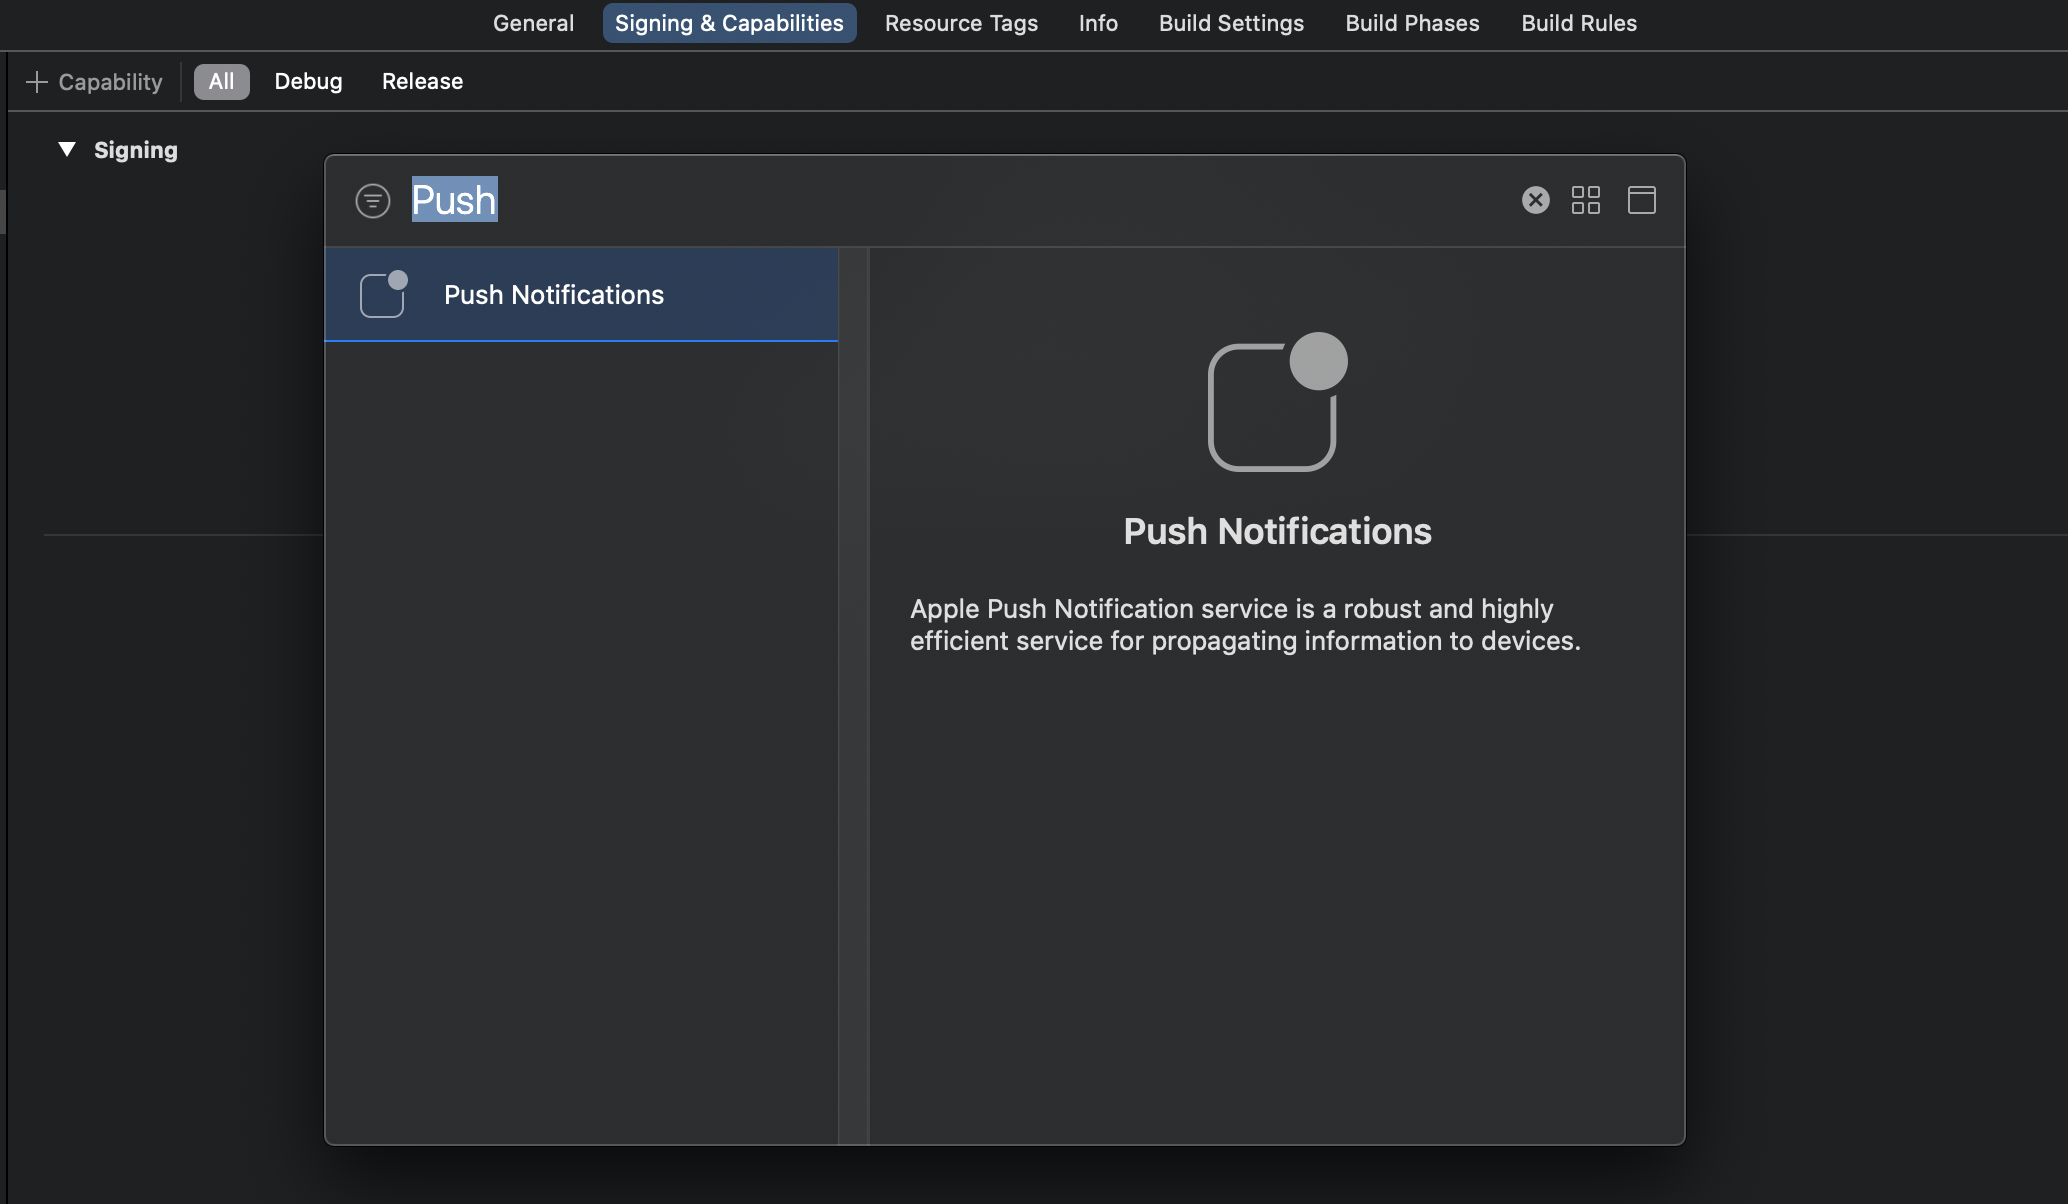Open the Resource Tags tab
This screenshot has width=2068, height=1204.
tap(961, 23)
